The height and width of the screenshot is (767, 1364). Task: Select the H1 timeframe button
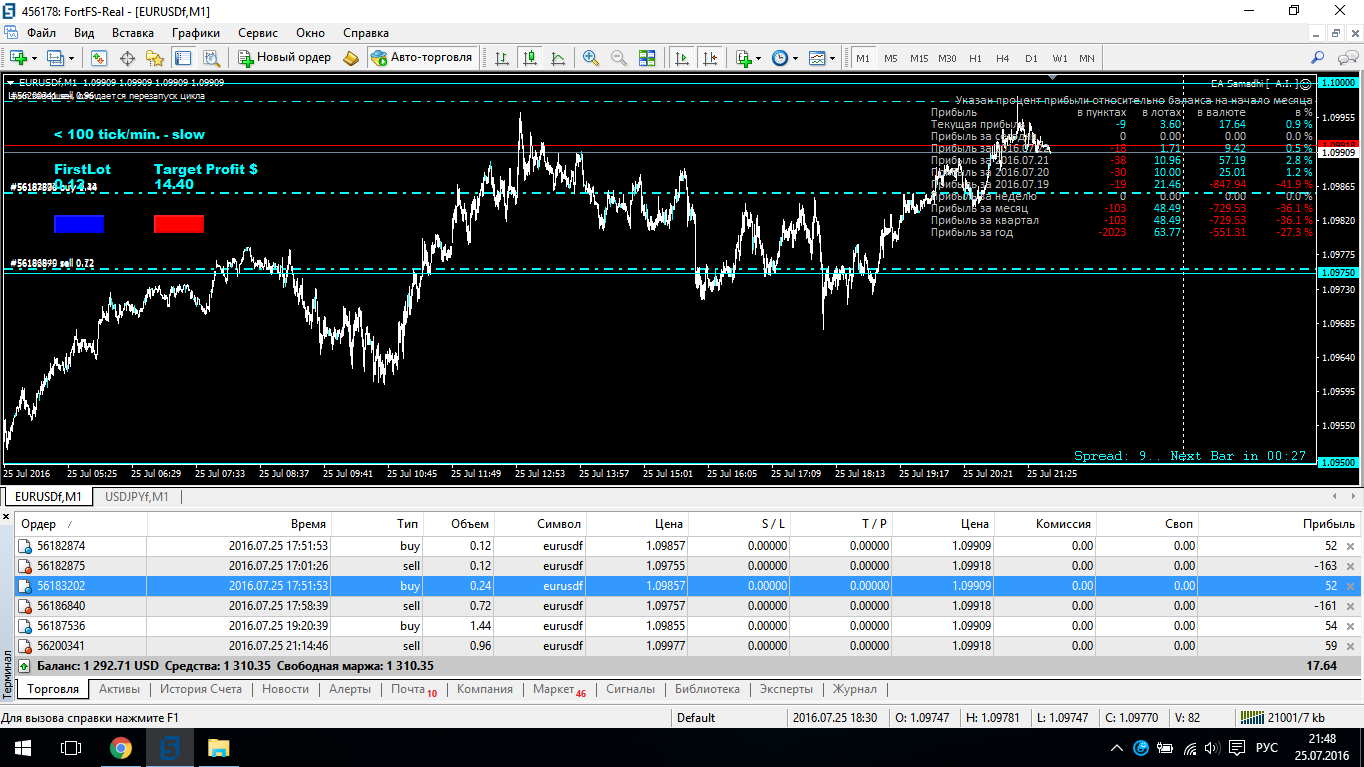pos(975,58)
